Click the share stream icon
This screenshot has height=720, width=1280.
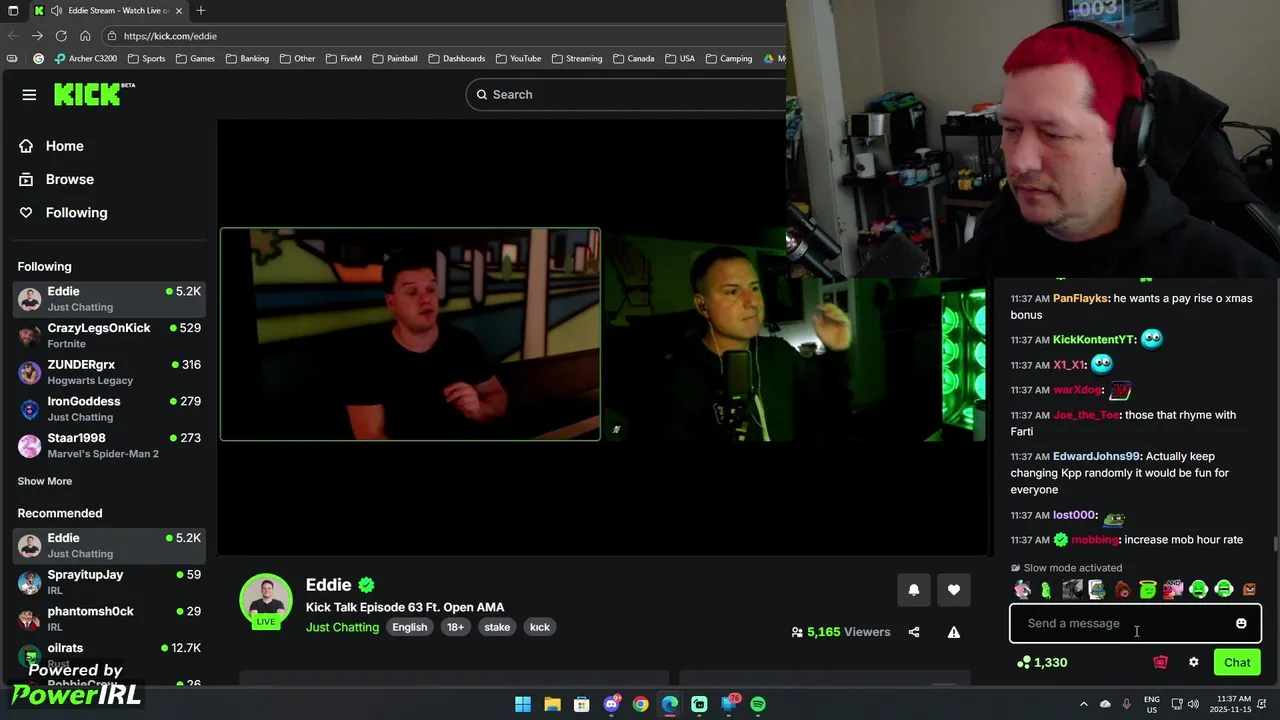[x=914, y=632]
